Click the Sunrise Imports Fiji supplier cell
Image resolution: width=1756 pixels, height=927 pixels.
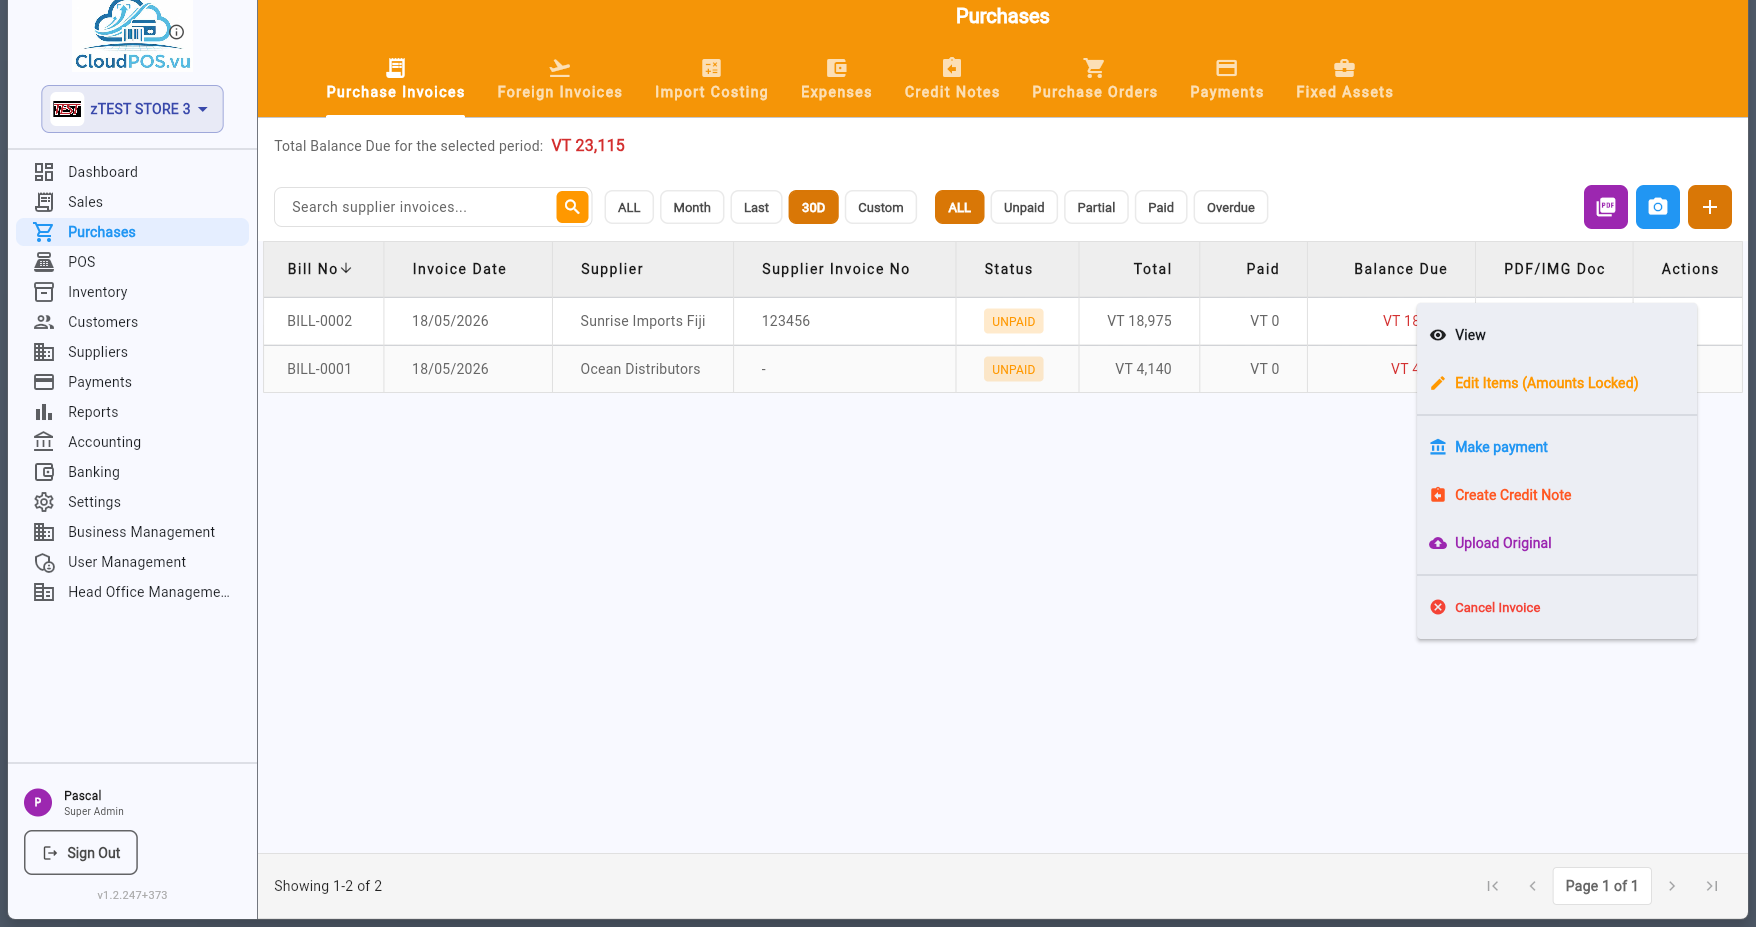(x=643, y=321)
